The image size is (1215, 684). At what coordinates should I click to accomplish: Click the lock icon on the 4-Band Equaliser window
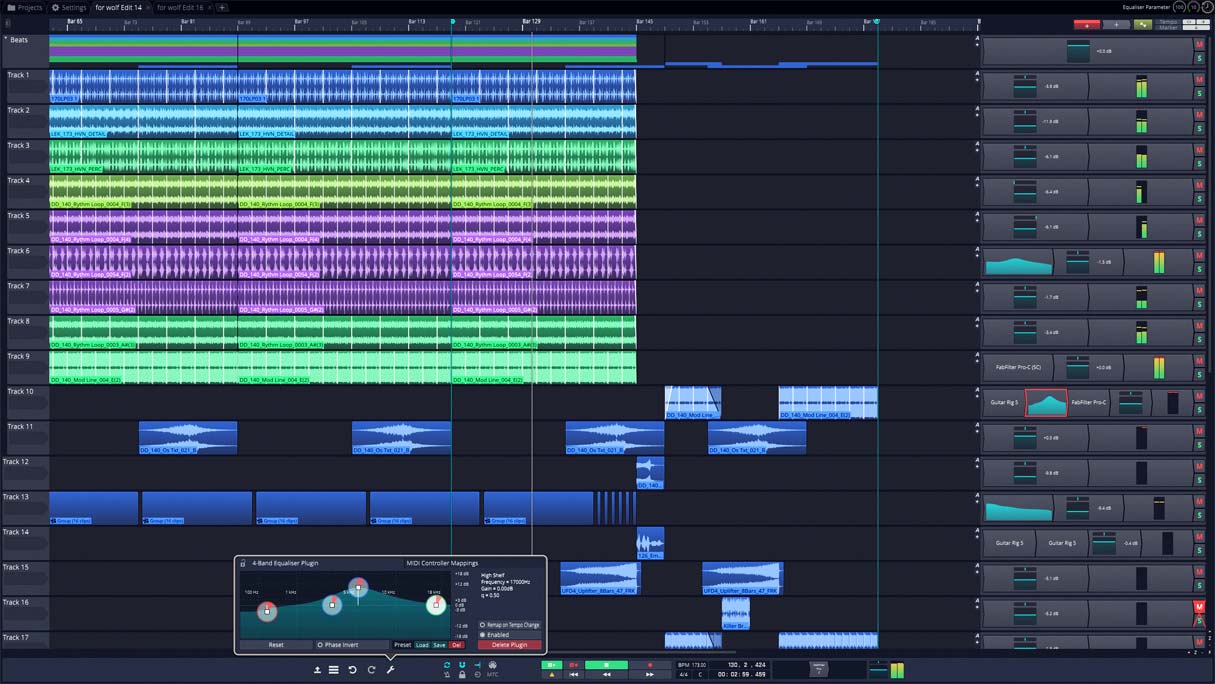click(242, 564)
